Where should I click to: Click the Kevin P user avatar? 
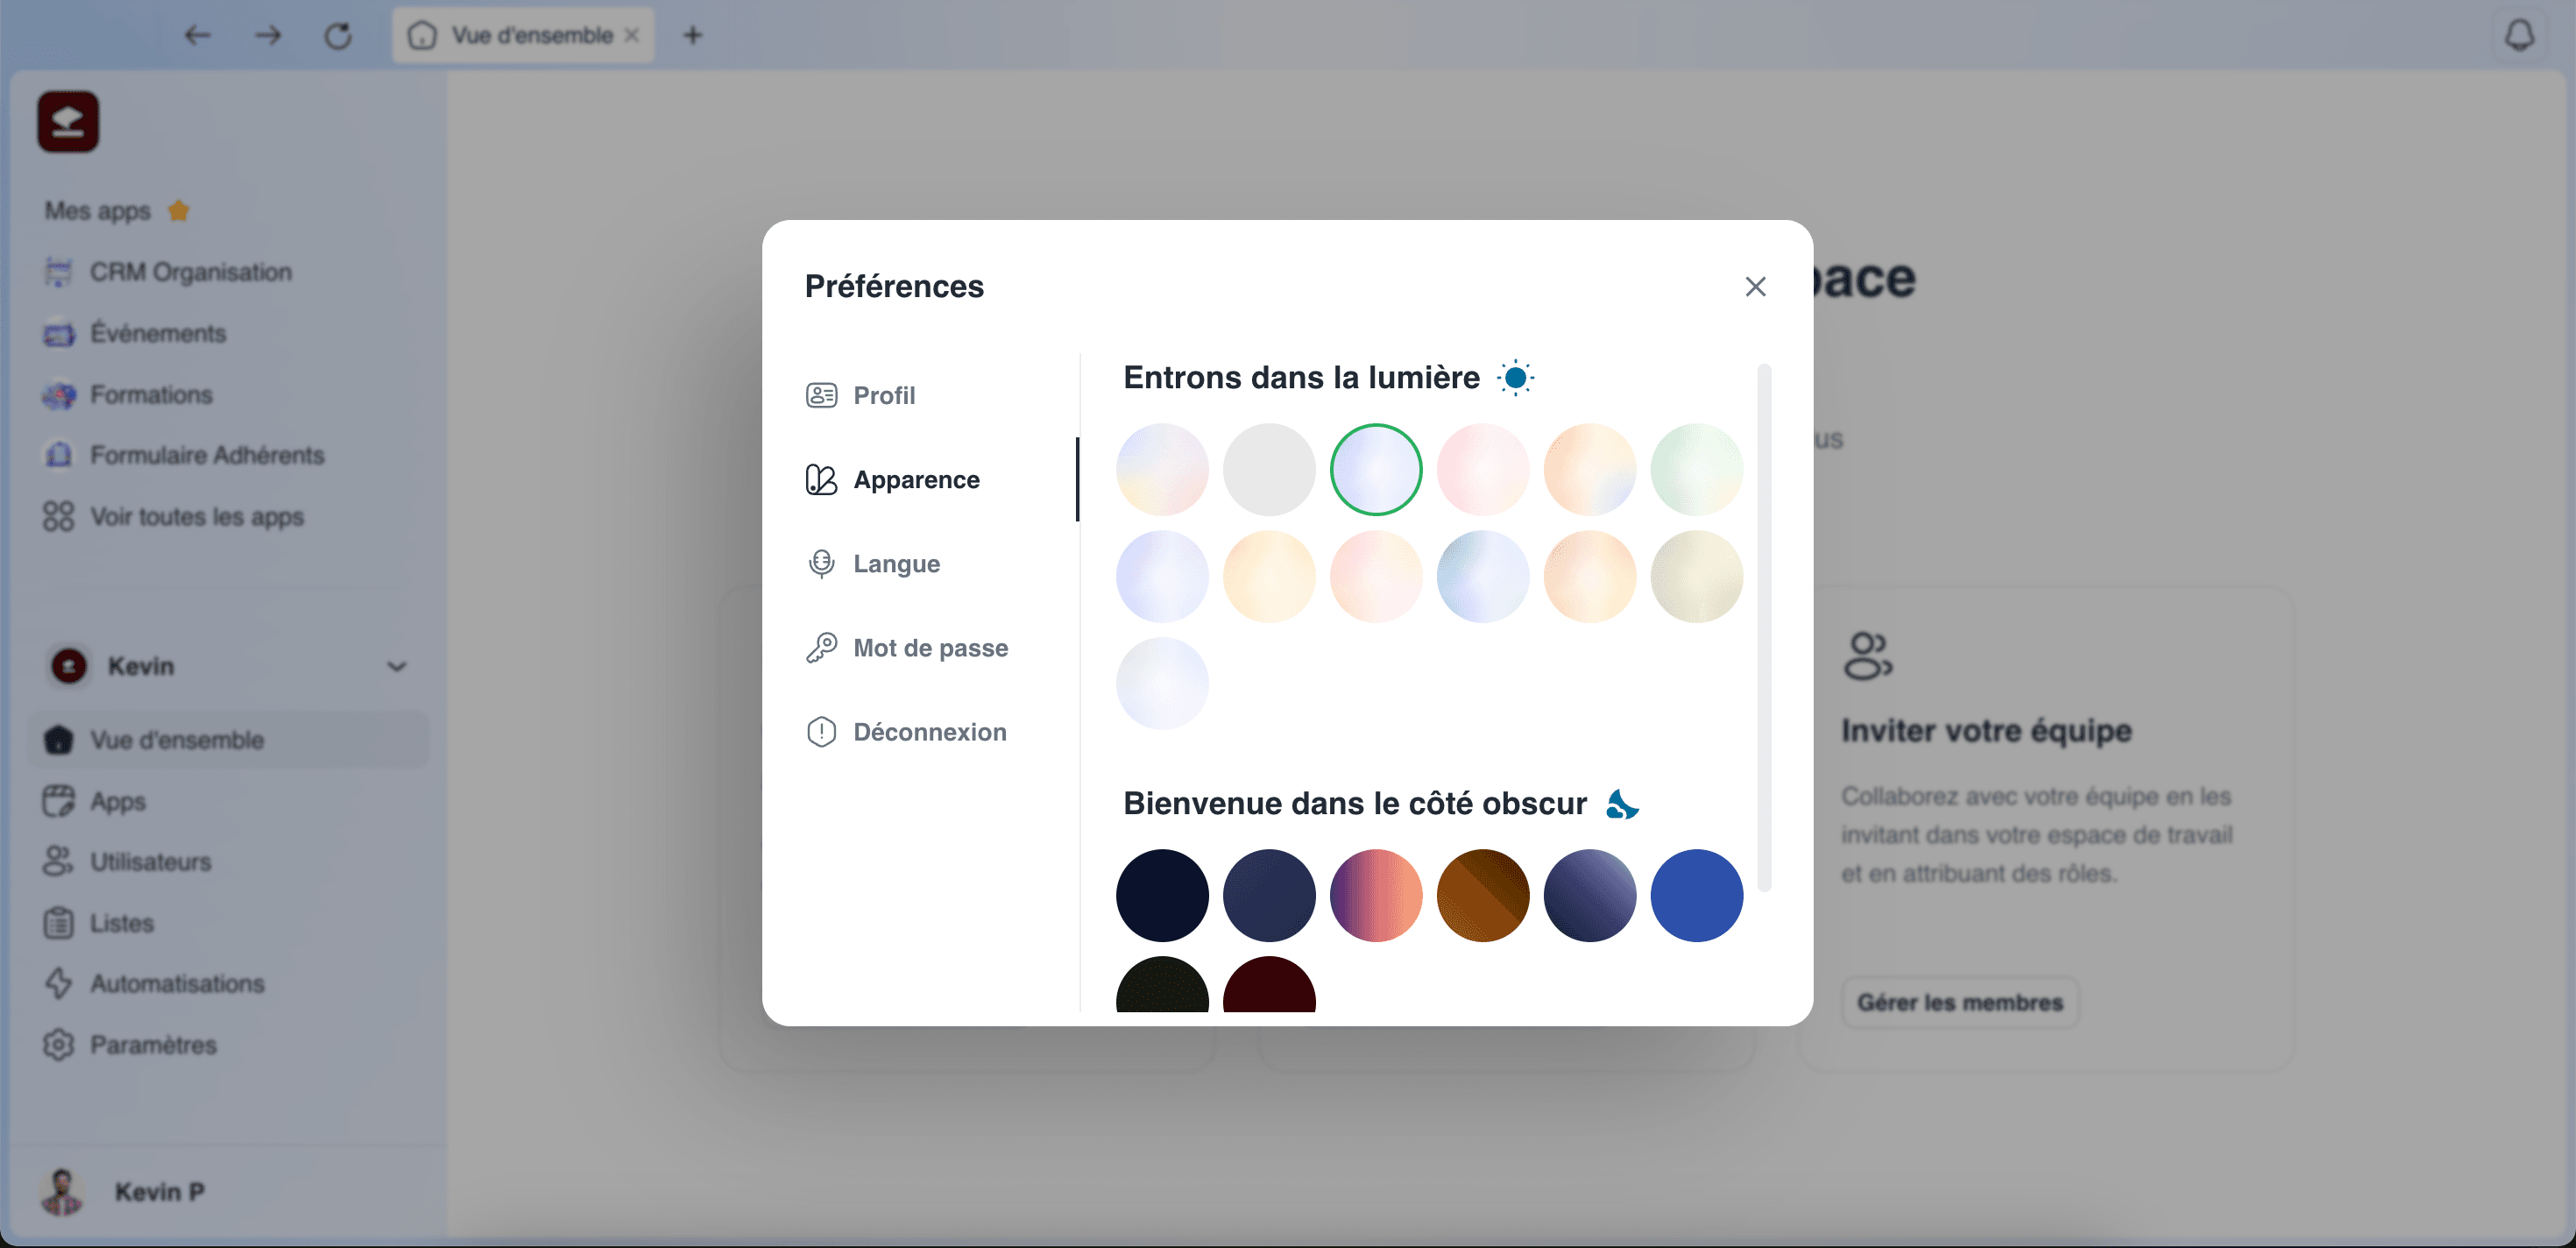tap(62, 1192)
